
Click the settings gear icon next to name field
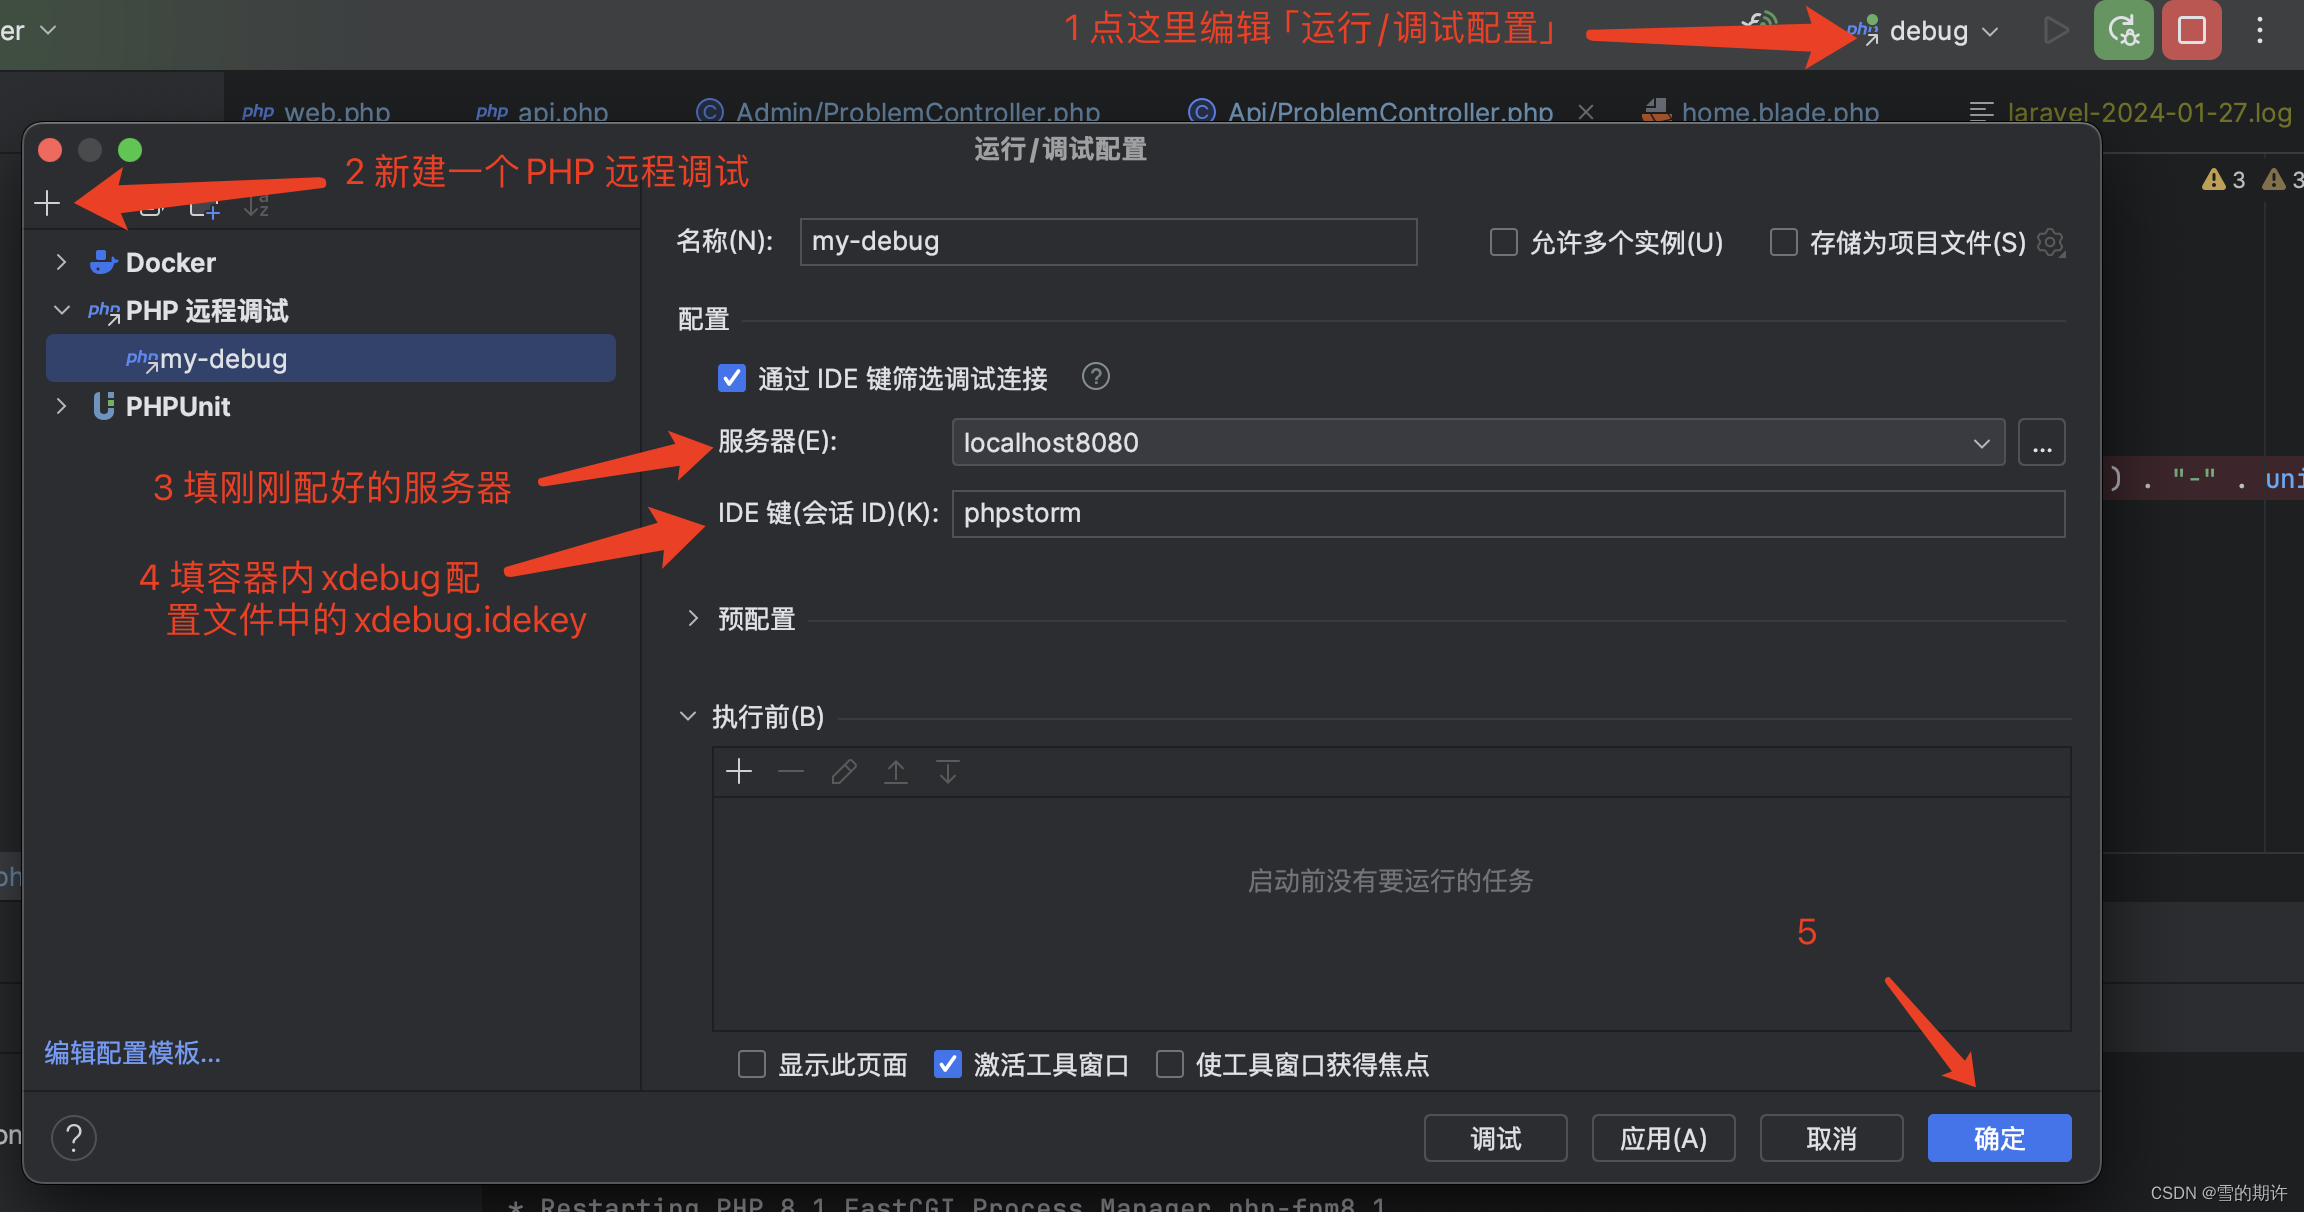[x=2056, y=242]
